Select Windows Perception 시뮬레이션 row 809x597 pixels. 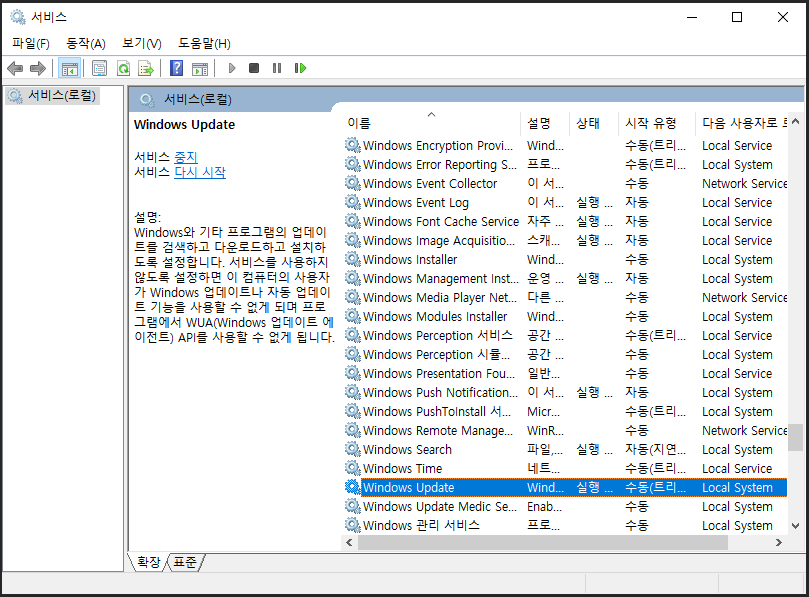tap(565, 354)
